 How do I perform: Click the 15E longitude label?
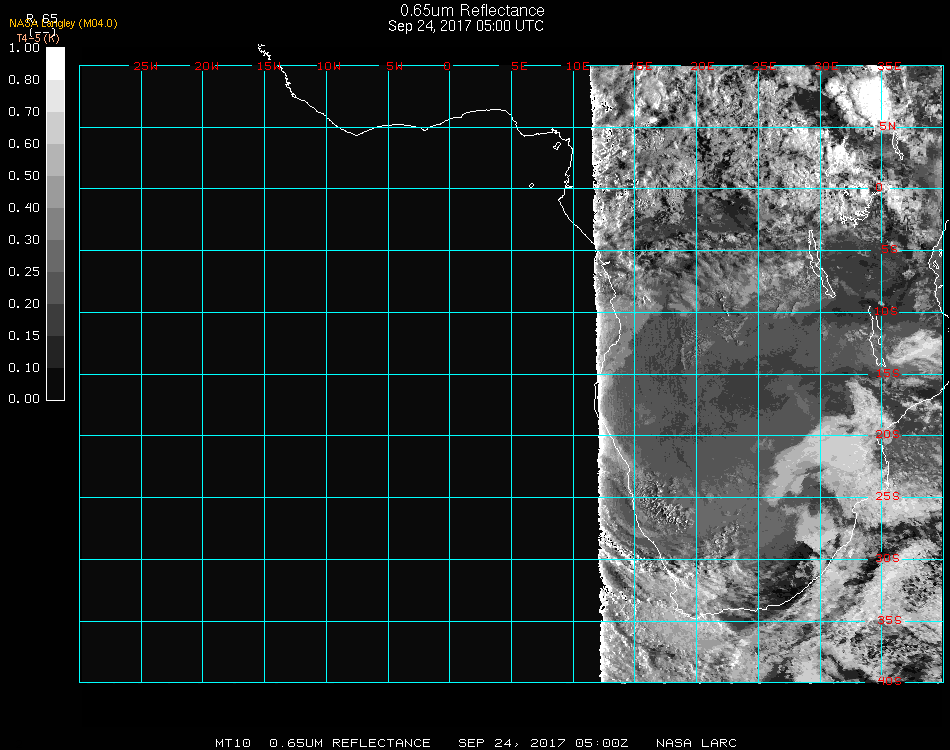(x=640, y=66)
